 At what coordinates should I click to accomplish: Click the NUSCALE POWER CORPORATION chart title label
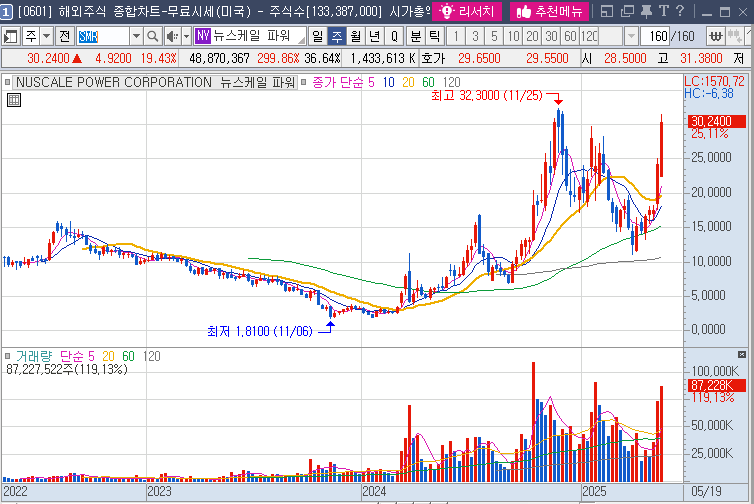(x=155, y=82)
